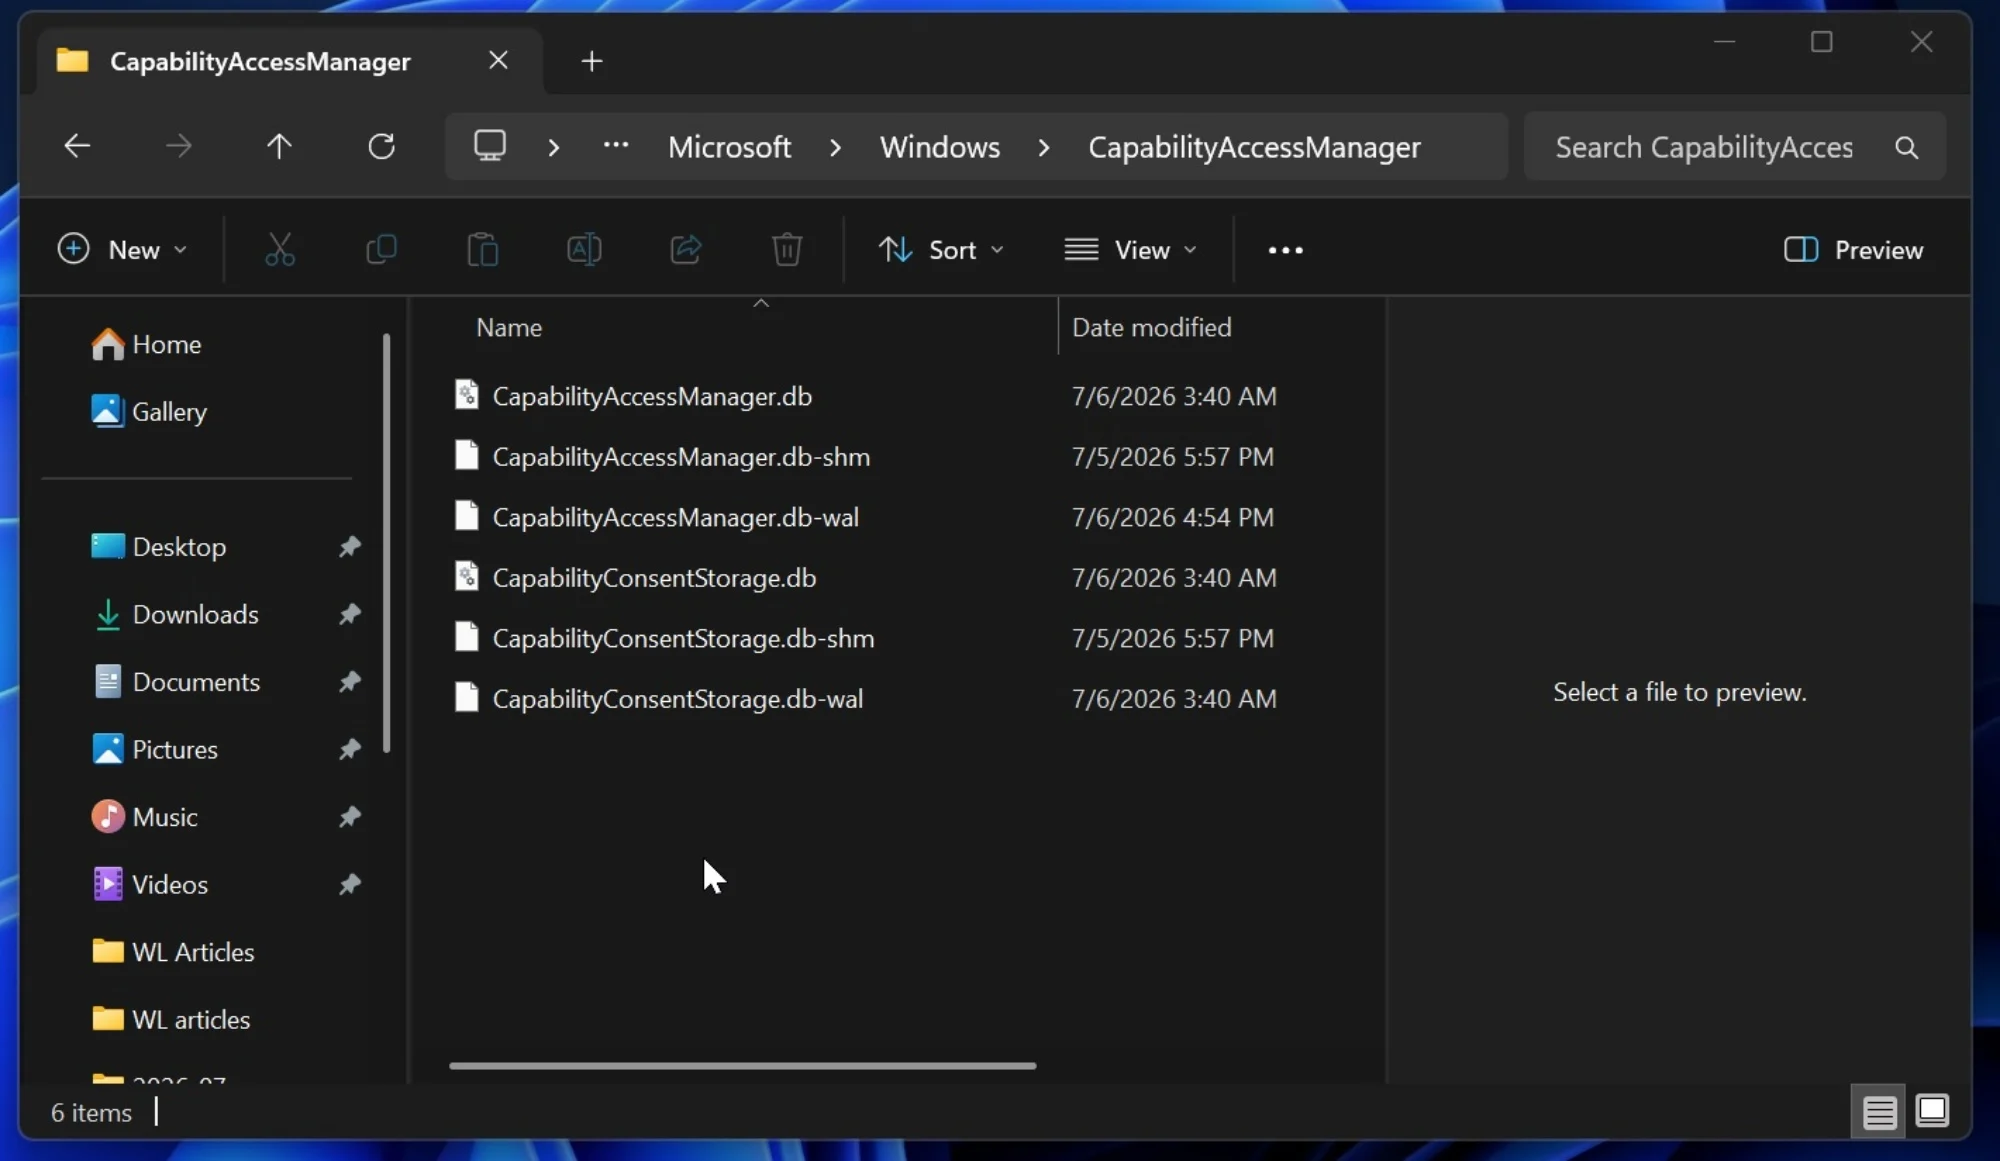
Task: Open the View dropdown
Action: (1130, 249)
